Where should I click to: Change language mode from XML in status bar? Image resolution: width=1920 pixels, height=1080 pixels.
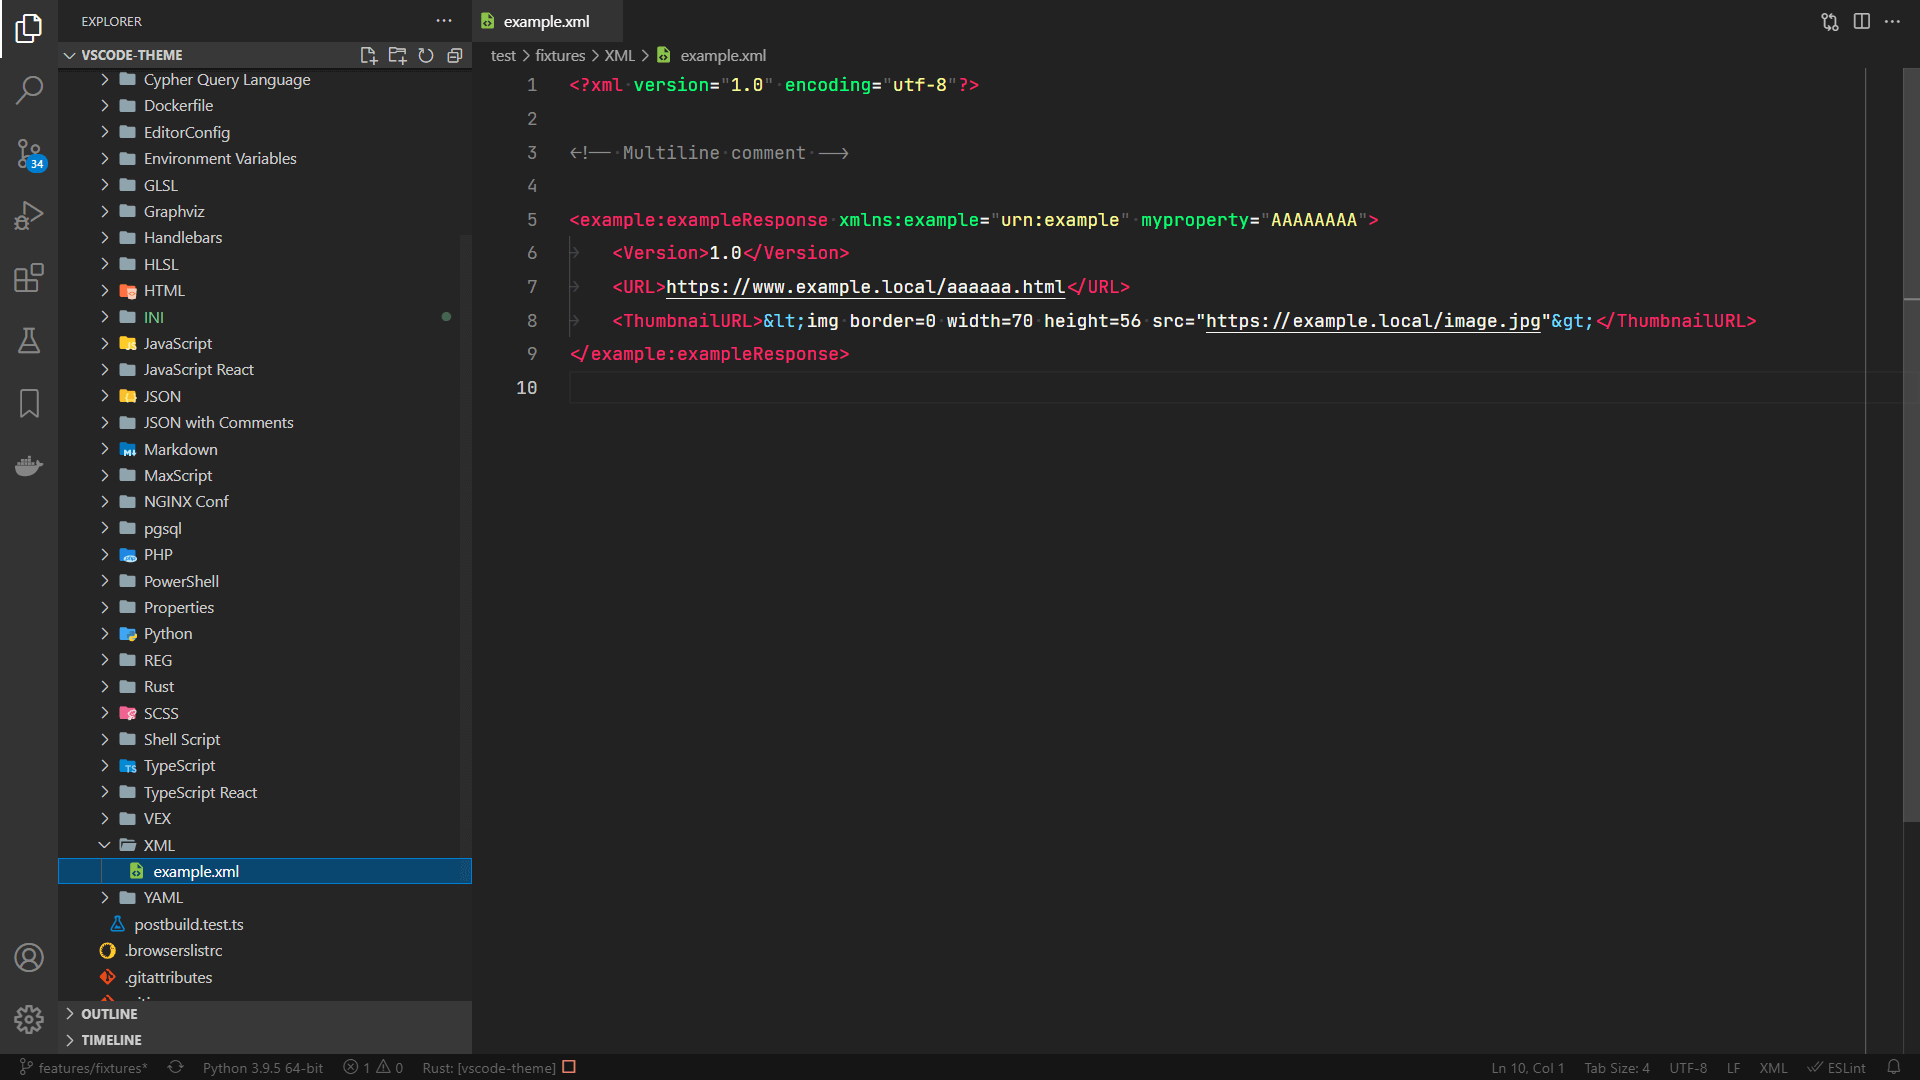pyautogui.click(x=1773, y=1068)
